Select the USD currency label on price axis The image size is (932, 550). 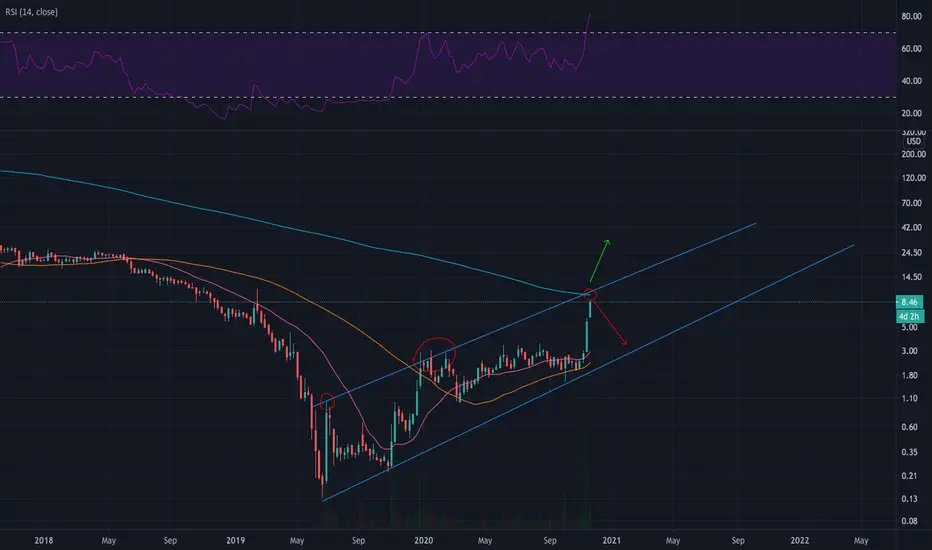913,142
